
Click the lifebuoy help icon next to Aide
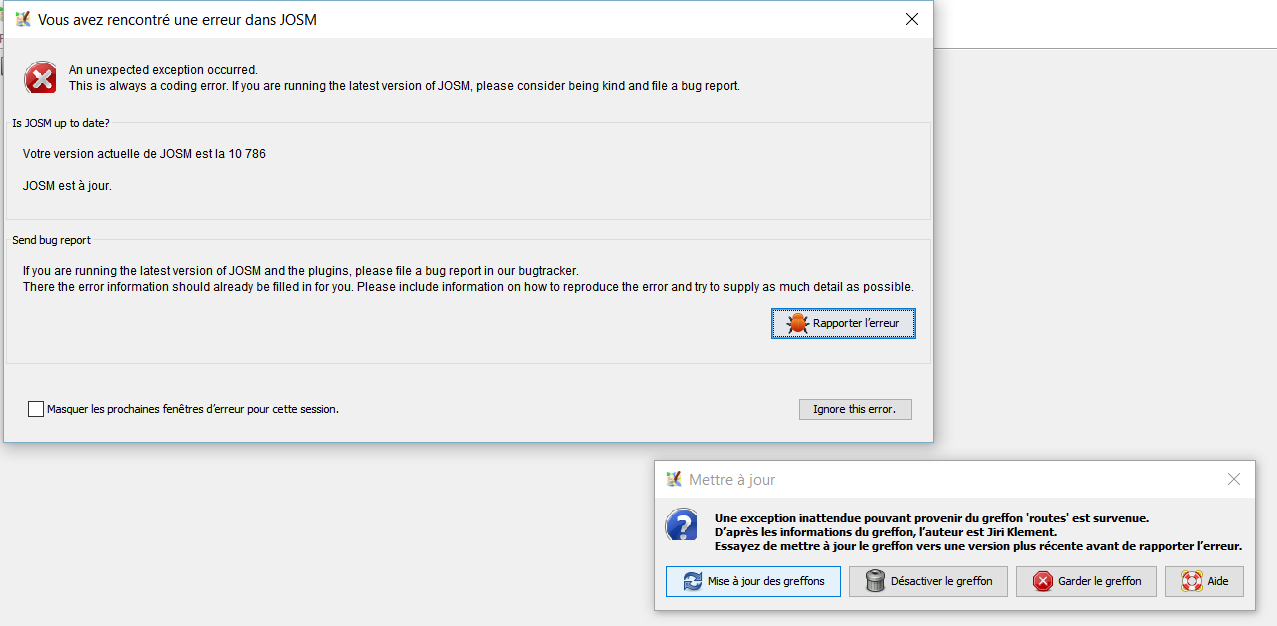[1191, 581]
